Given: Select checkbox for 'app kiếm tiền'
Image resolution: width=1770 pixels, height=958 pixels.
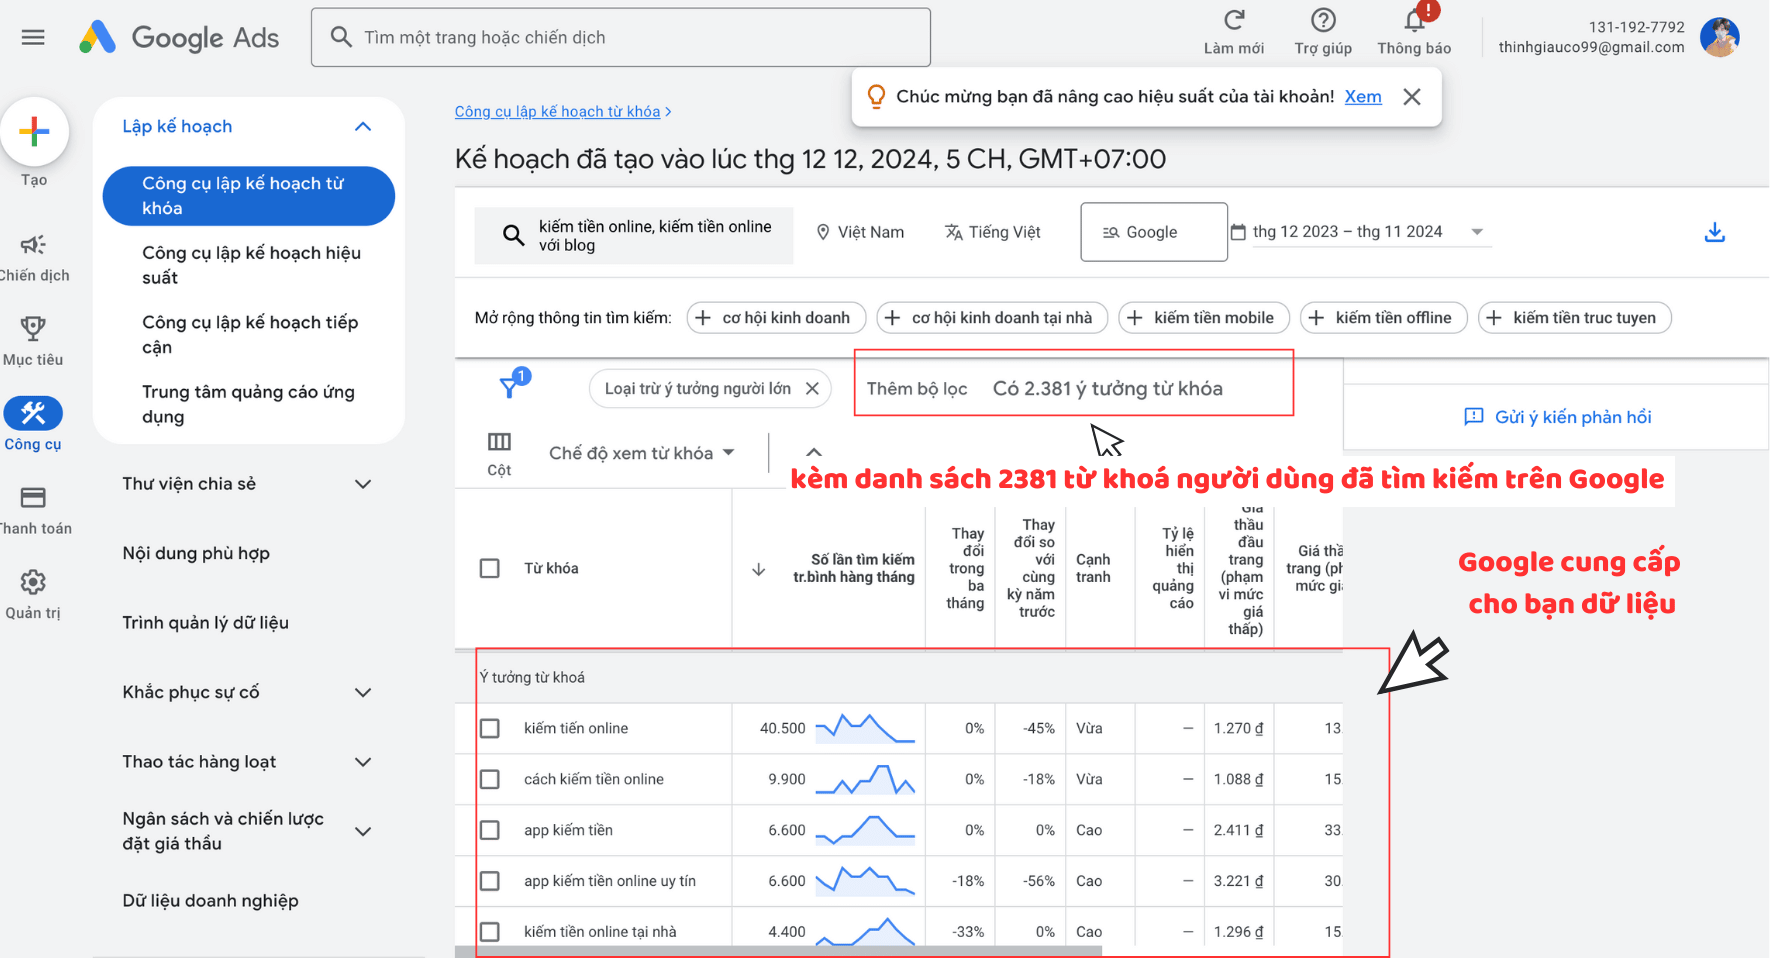Looking at the screenshot, I should (490, 830).
